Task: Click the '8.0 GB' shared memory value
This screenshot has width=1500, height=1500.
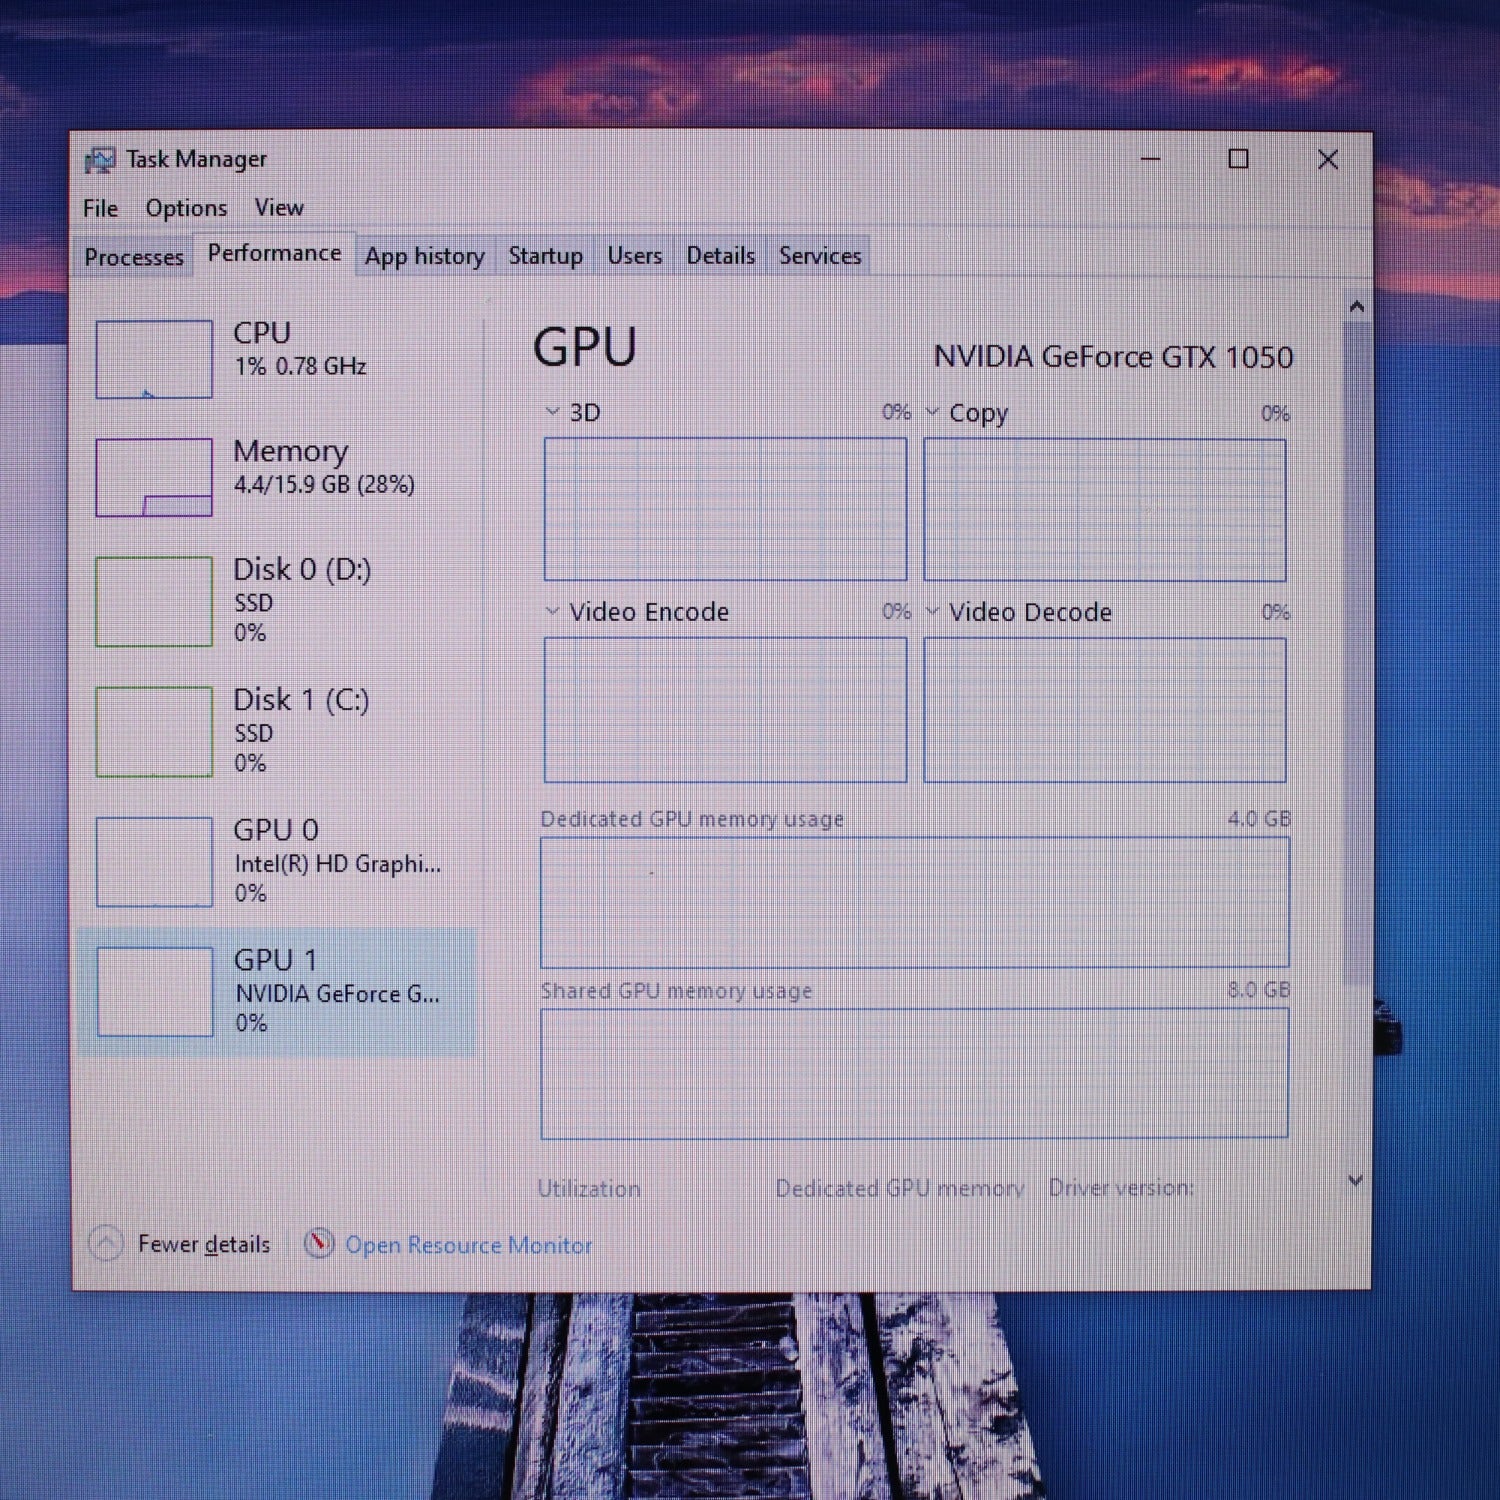Action: tap(1259, 990)
